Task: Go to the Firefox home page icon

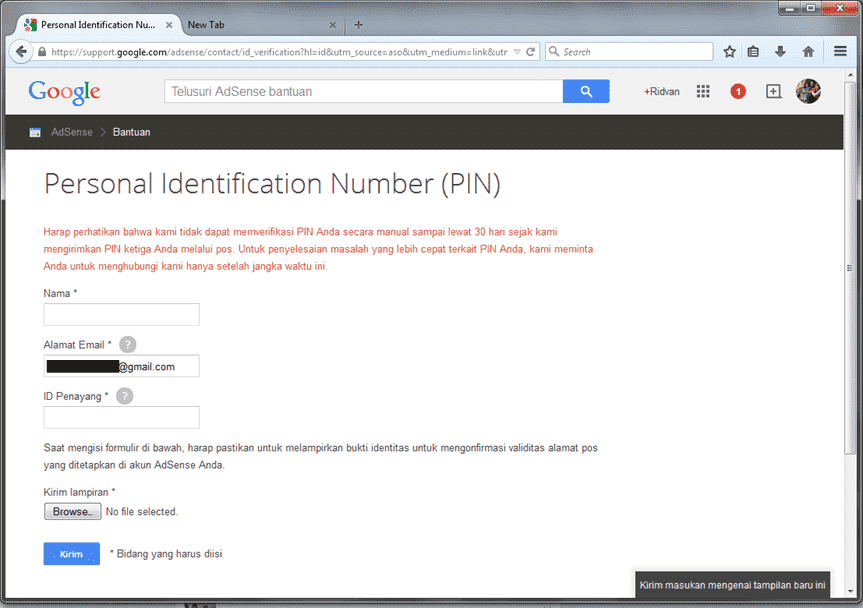Action: (808, 52)
